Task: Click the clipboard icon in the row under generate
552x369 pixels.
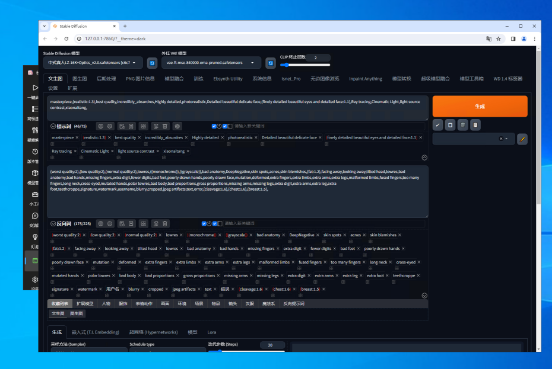Action: pyautogui.click(x=475, y=125)
